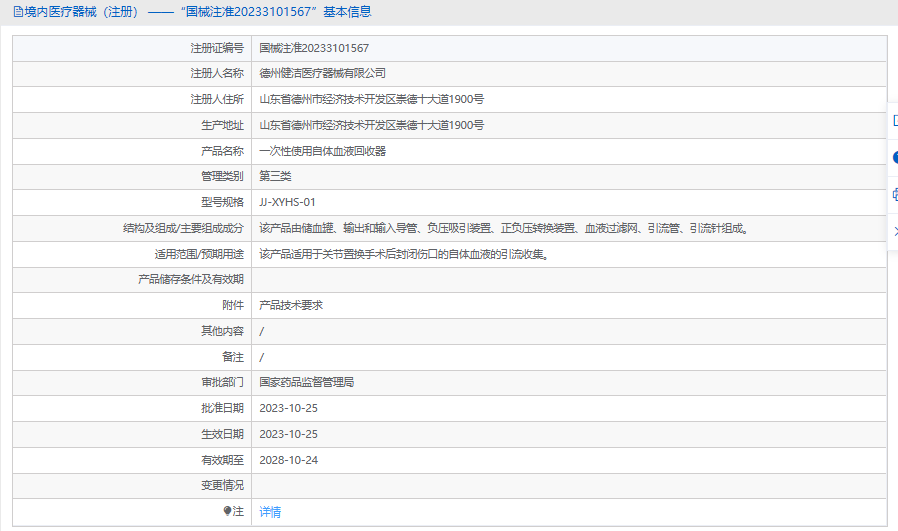Click the 有效期至 row label

[222, 460]
